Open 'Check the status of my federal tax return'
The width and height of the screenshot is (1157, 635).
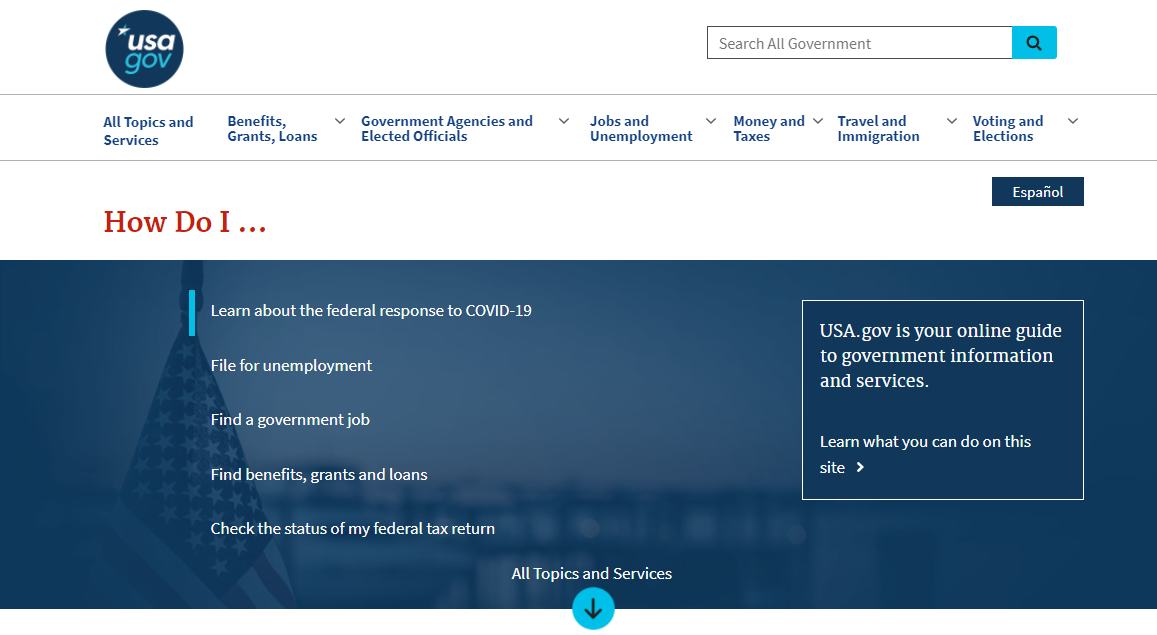pyautogui.click(x=351, y=528)
